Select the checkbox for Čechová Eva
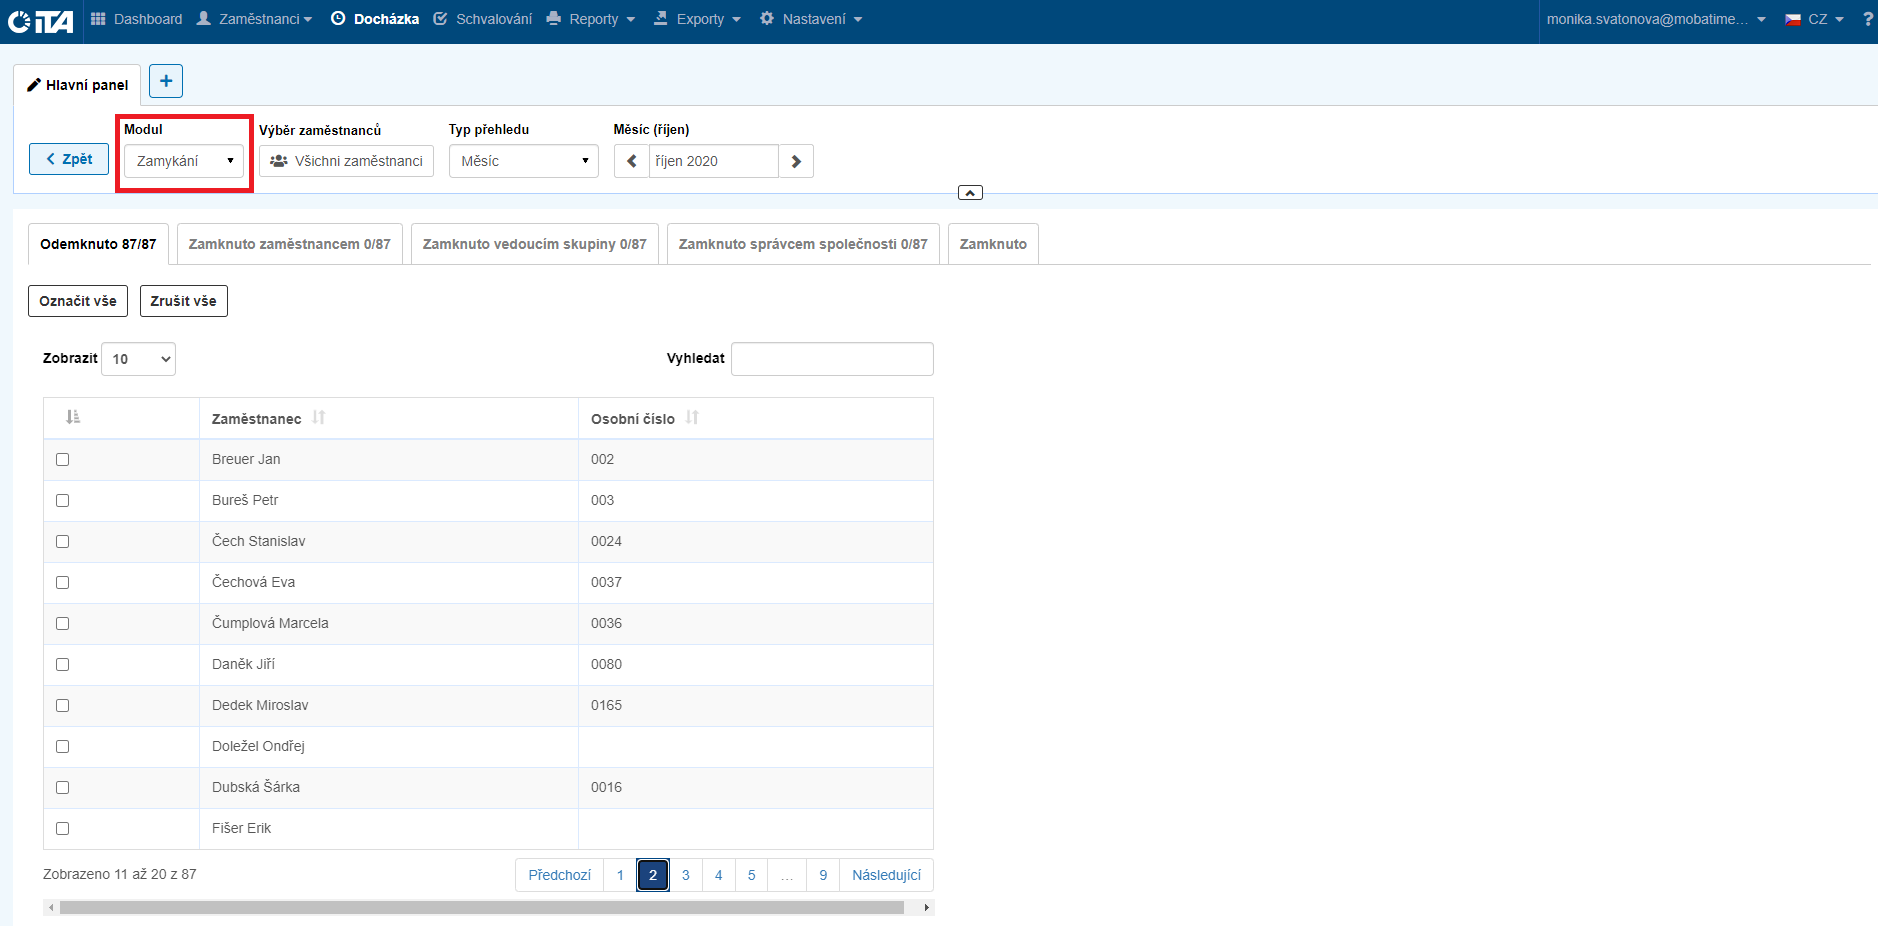The image size is (1878, 926). [63, 583]
